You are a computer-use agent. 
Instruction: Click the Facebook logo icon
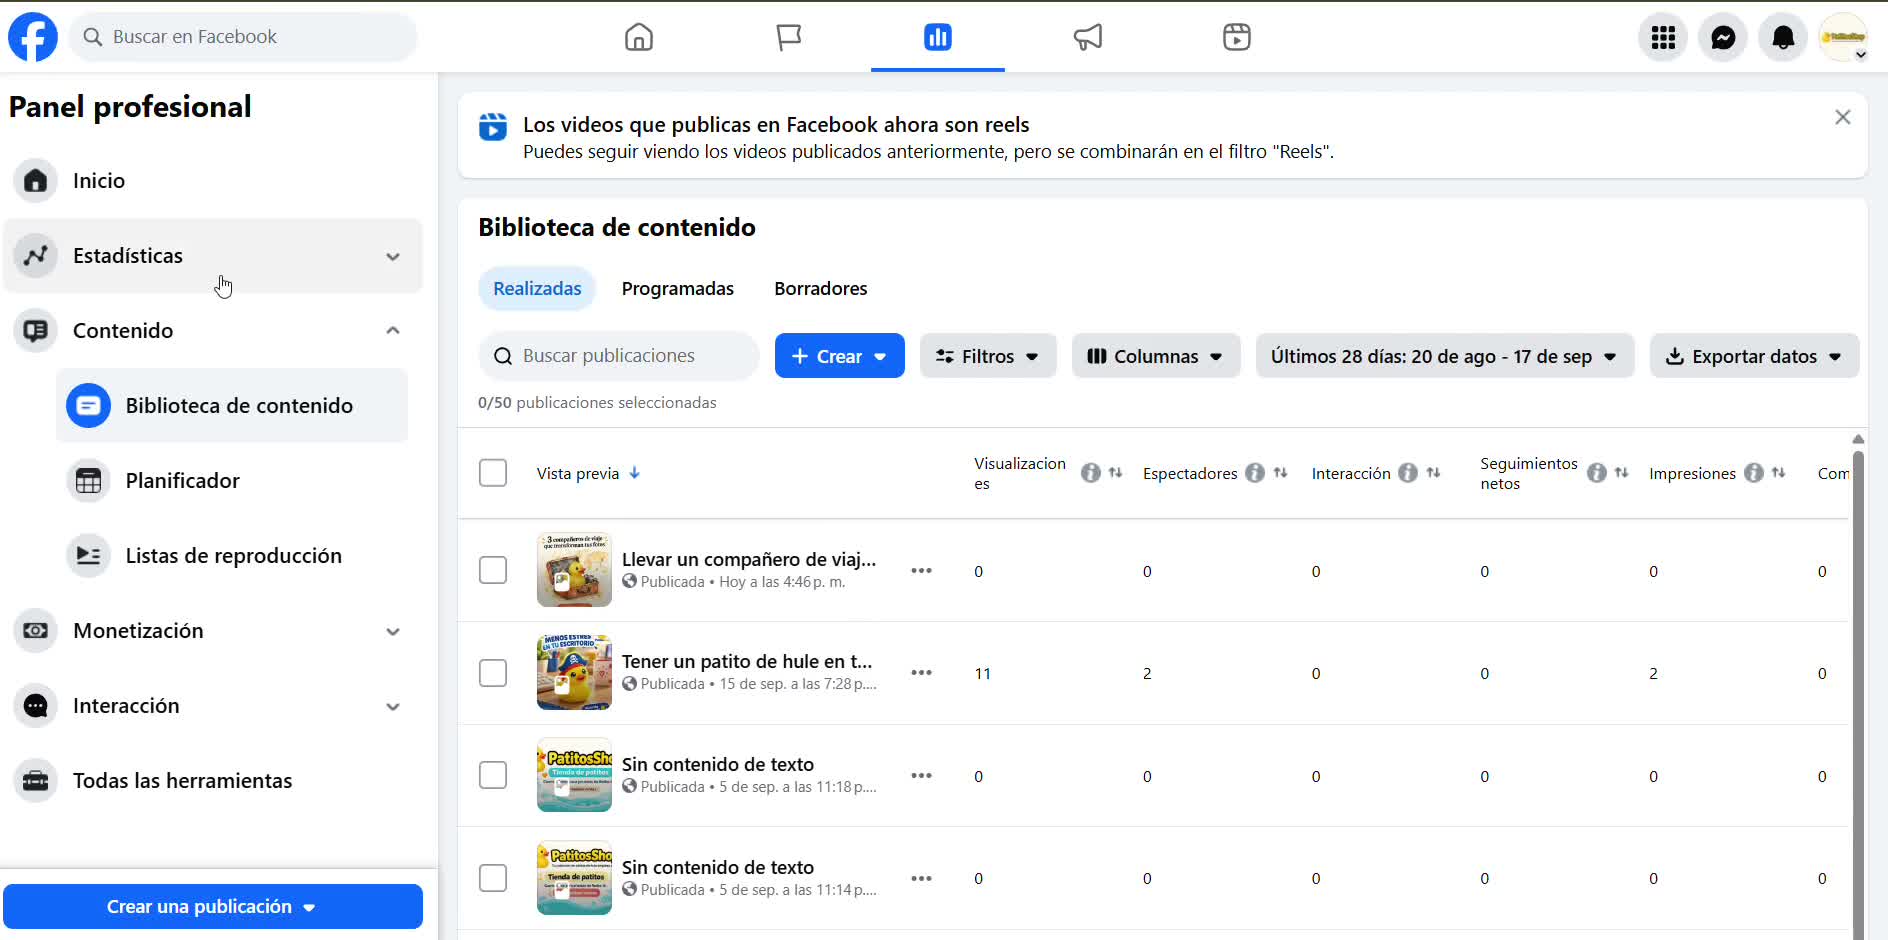coord(33,37)
